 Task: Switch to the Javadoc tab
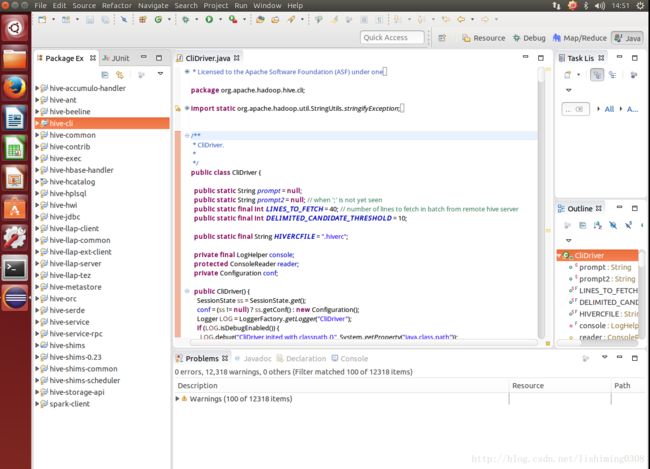tap(253, 359)
